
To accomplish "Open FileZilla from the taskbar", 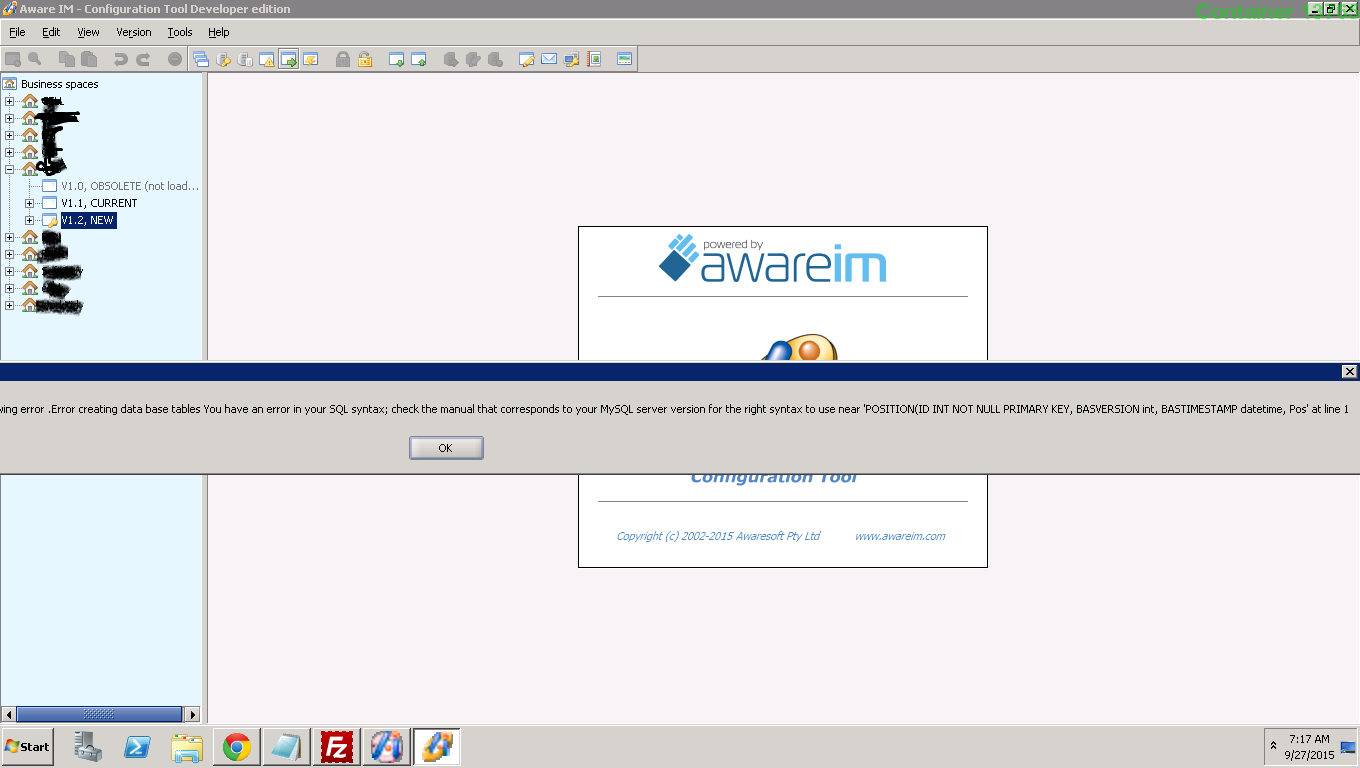I will click(338, 747).
